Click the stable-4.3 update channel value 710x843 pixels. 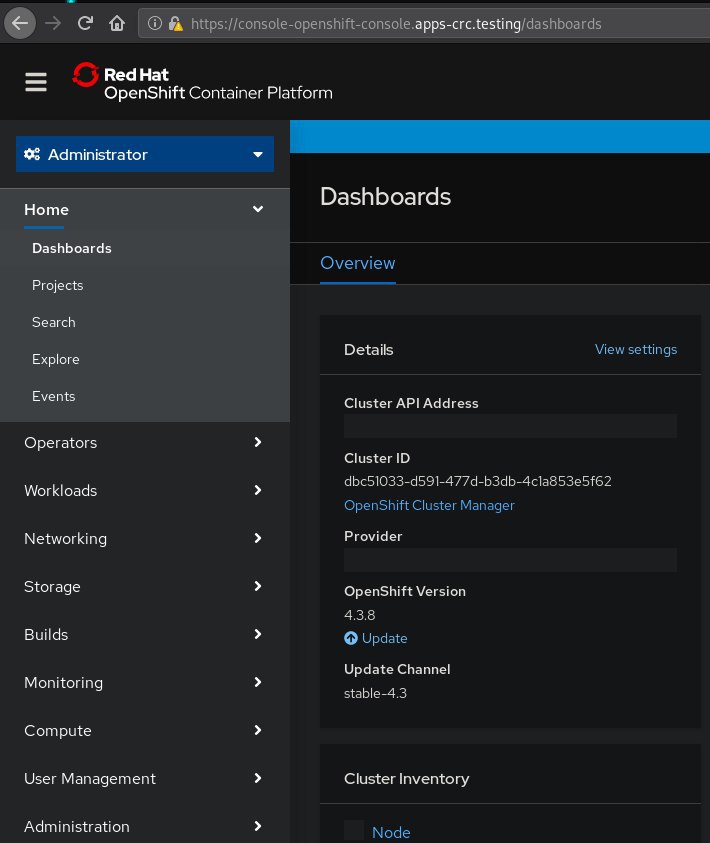point(375,693)
